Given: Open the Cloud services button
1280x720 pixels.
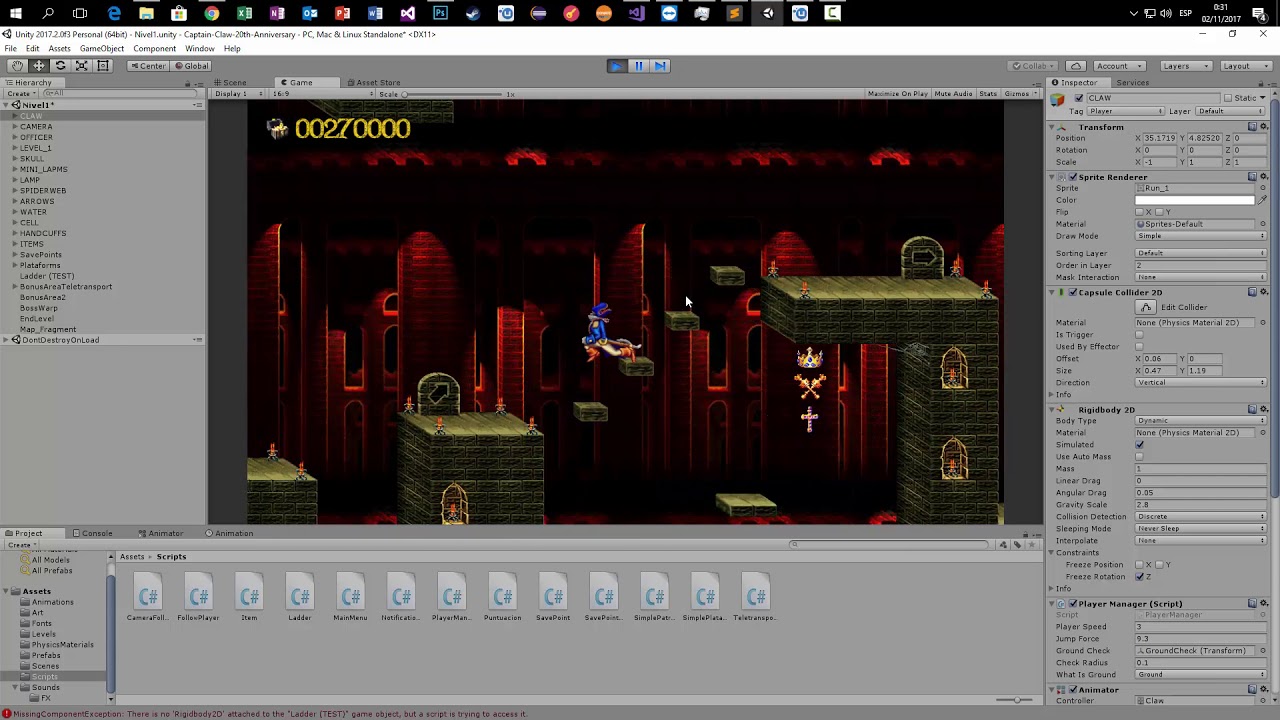Looking at the screenshot, I should (1075, 66).
